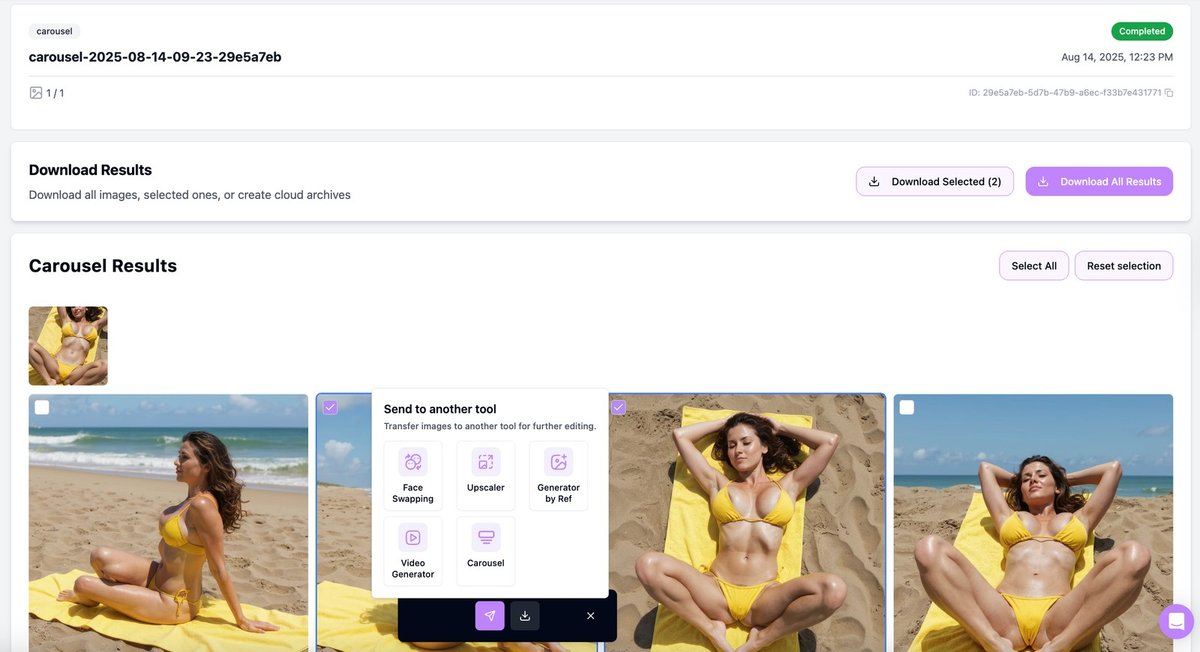Click the purple send icon in action bar
This screenshot has width=1200, height=652.
pos(489,616)
